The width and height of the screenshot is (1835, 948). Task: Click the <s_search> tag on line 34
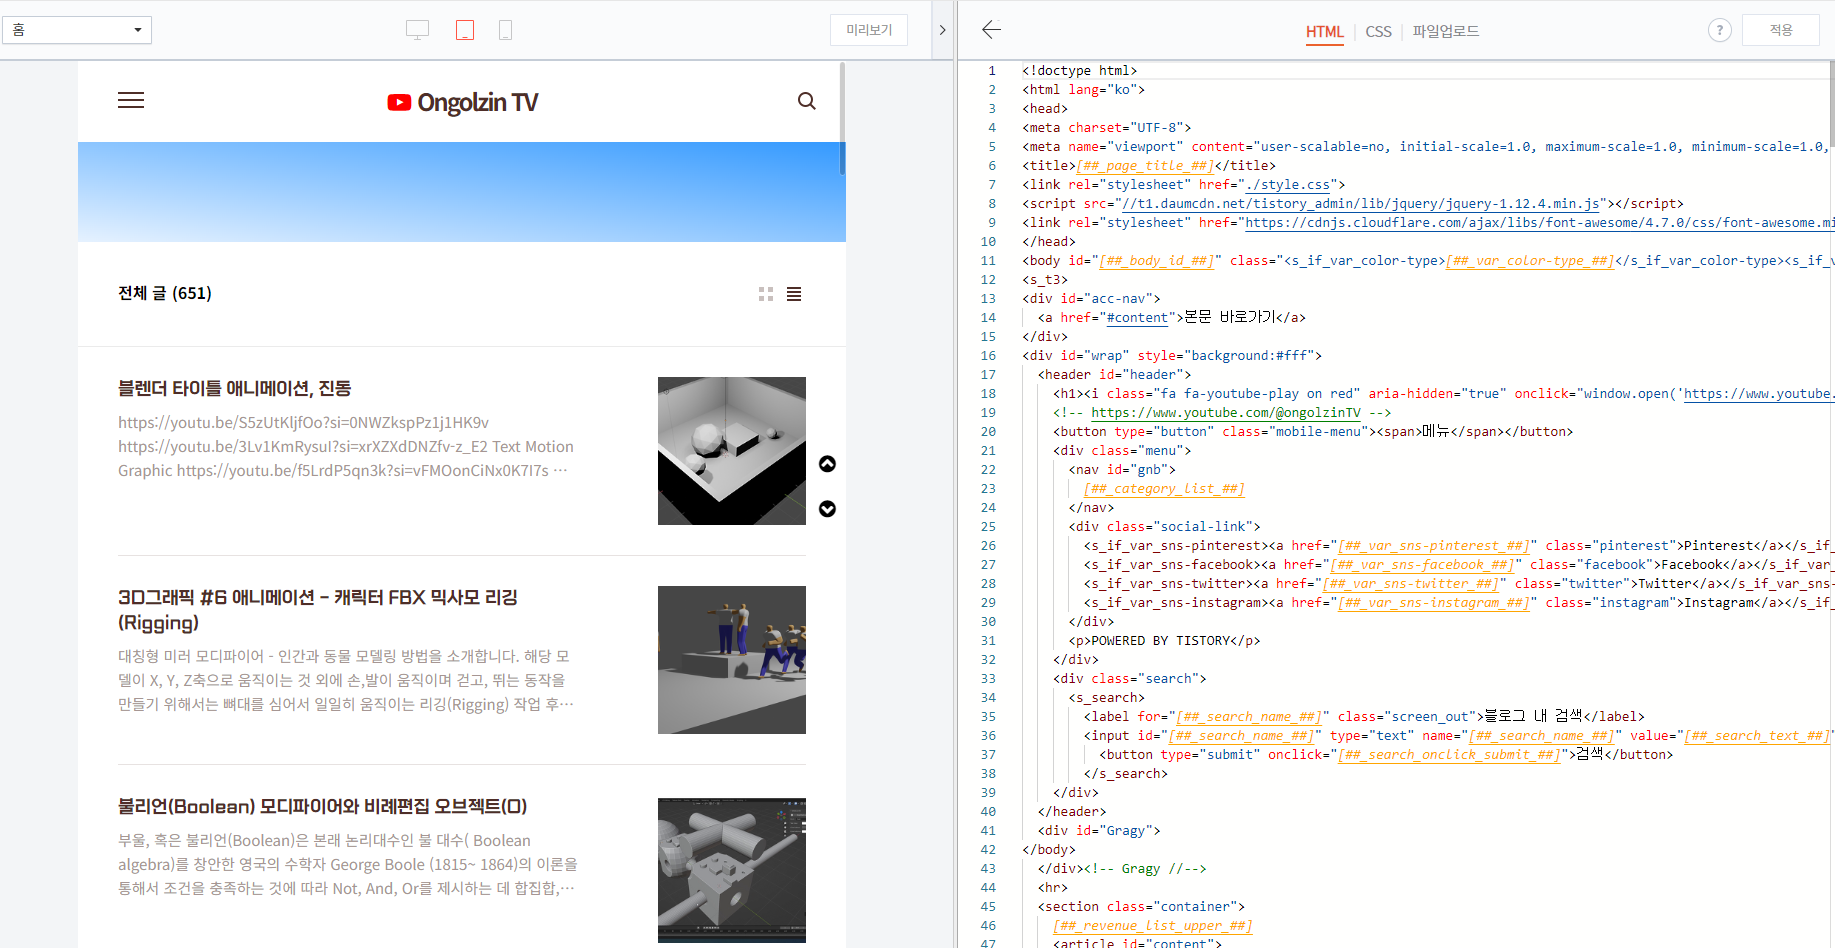point(1106,698)
